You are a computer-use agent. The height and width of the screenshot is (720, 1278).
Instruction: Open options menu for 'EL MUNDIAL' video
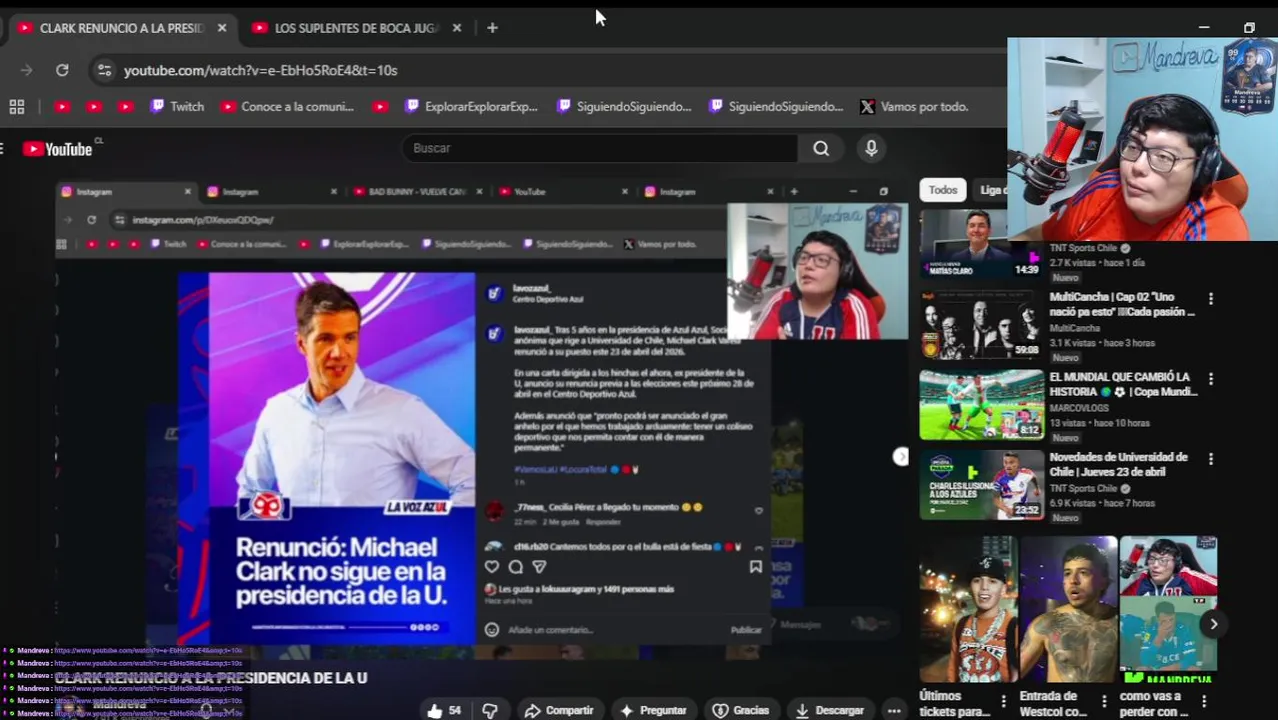(x=1211, y=379)
